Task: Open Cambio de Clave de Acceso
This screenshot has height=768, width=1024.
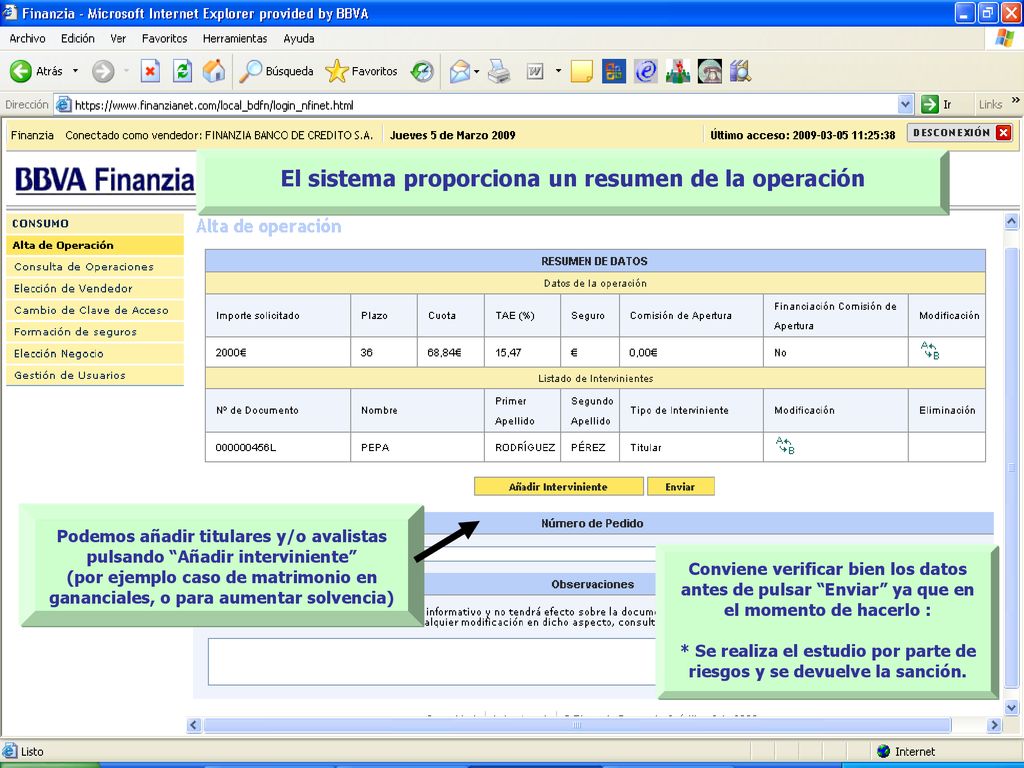Action: tap(95, 310)
